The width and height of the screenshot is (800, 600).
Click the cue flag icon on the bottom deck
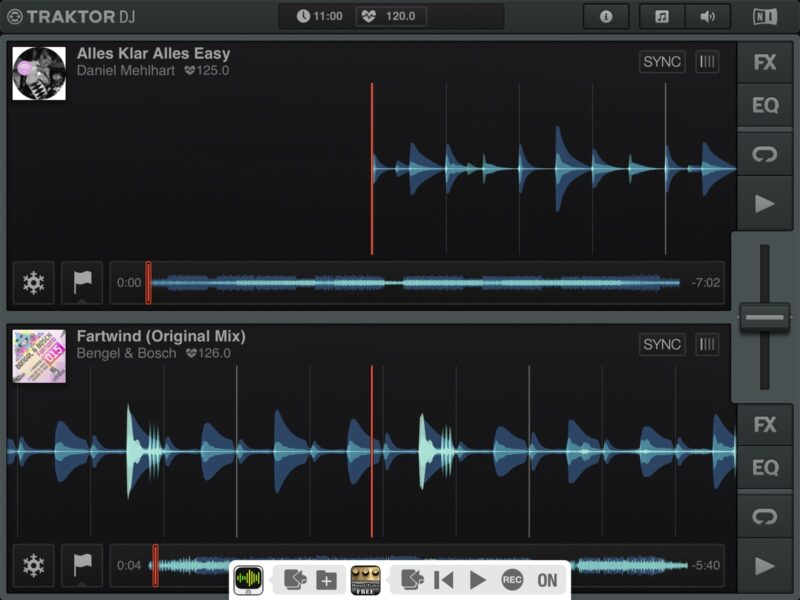pyautogui.click(x=82, y=565)
